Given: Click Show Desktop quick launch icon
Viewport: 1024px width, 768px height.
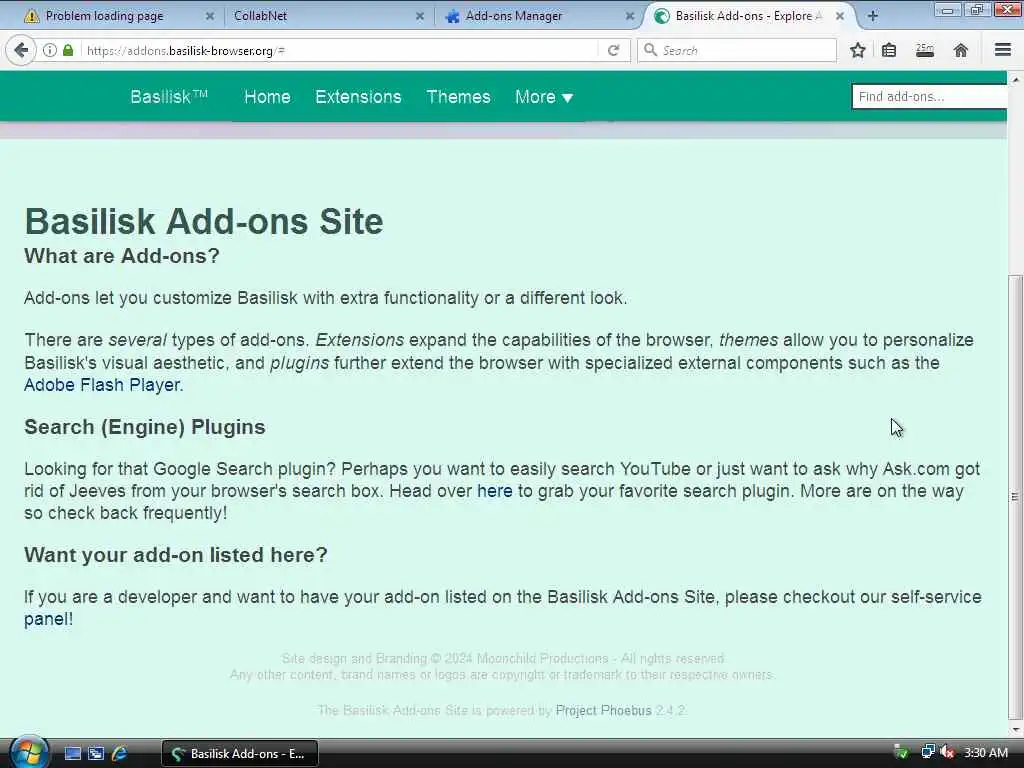Looking at the screenshot, I should (72, 754).
